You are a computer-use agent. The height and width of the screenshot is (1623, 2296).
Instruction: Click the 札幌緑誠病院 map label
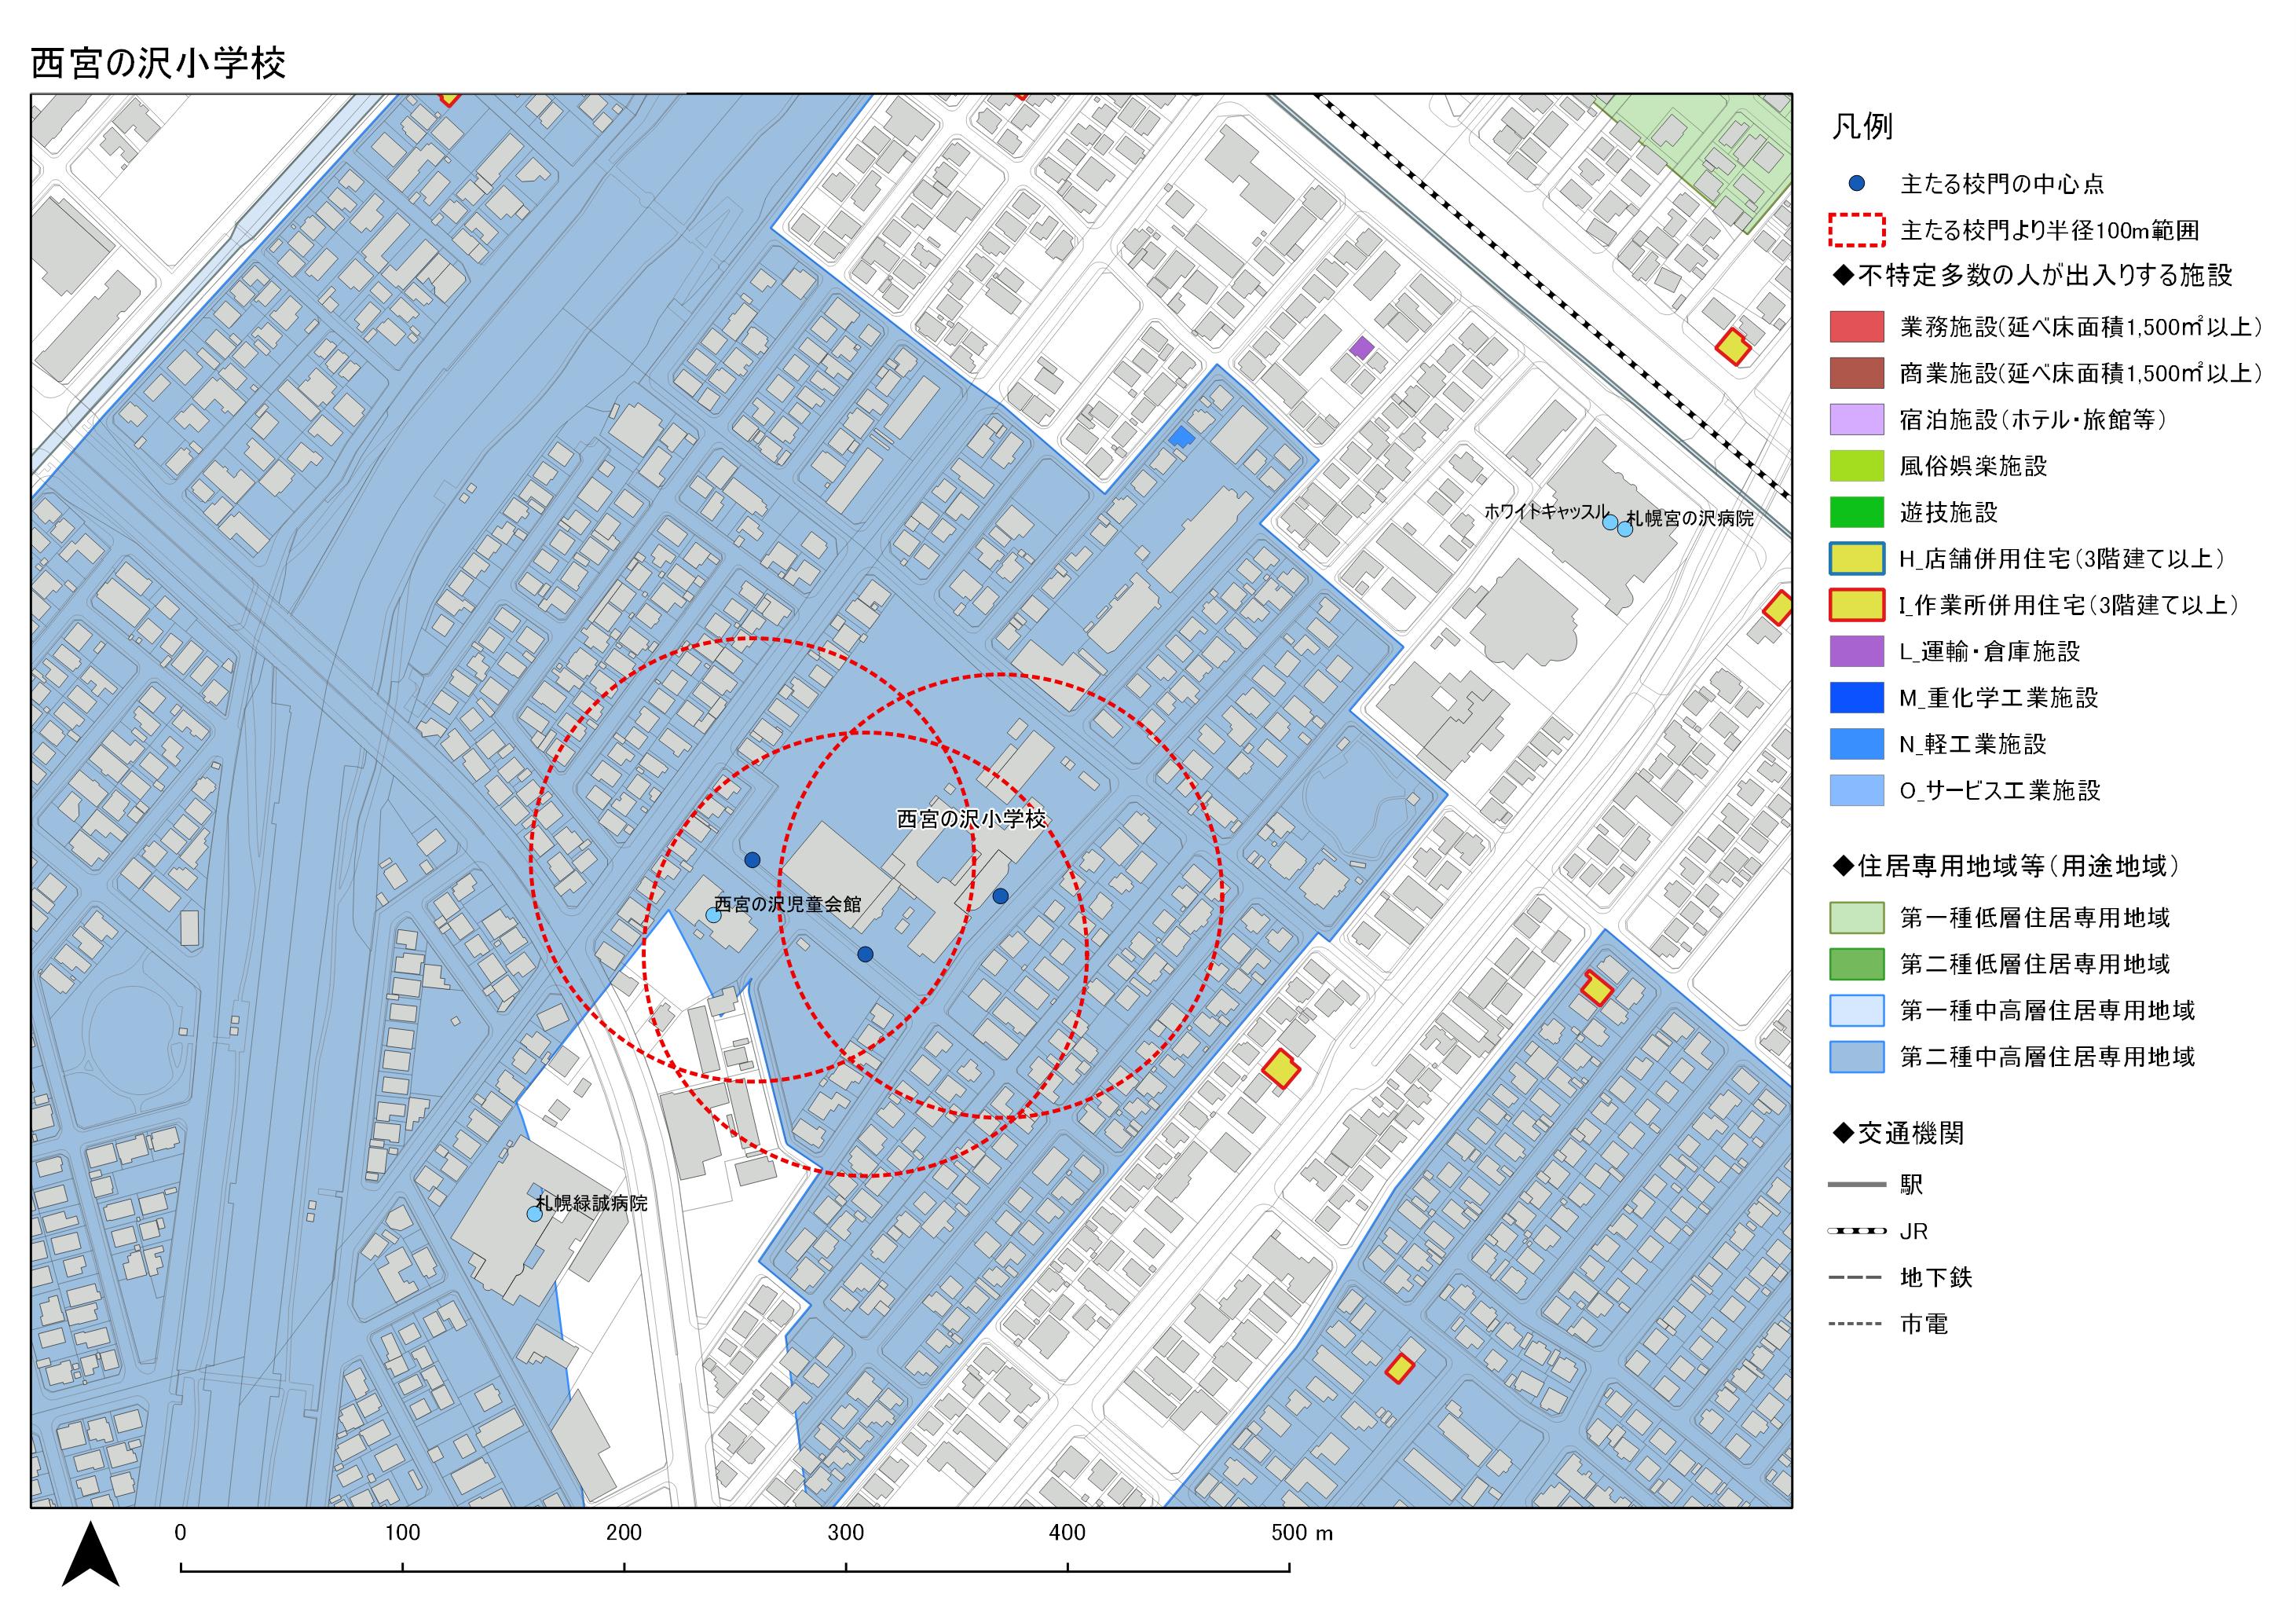pos(592,1203)
